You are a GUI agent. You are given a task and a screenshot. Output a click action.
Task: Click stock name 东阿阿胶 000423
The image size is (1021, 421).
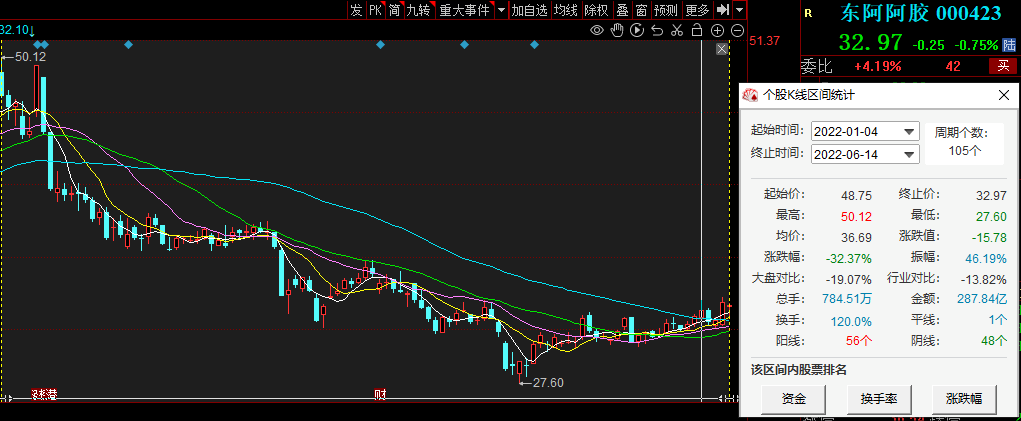tap(920, 12)
